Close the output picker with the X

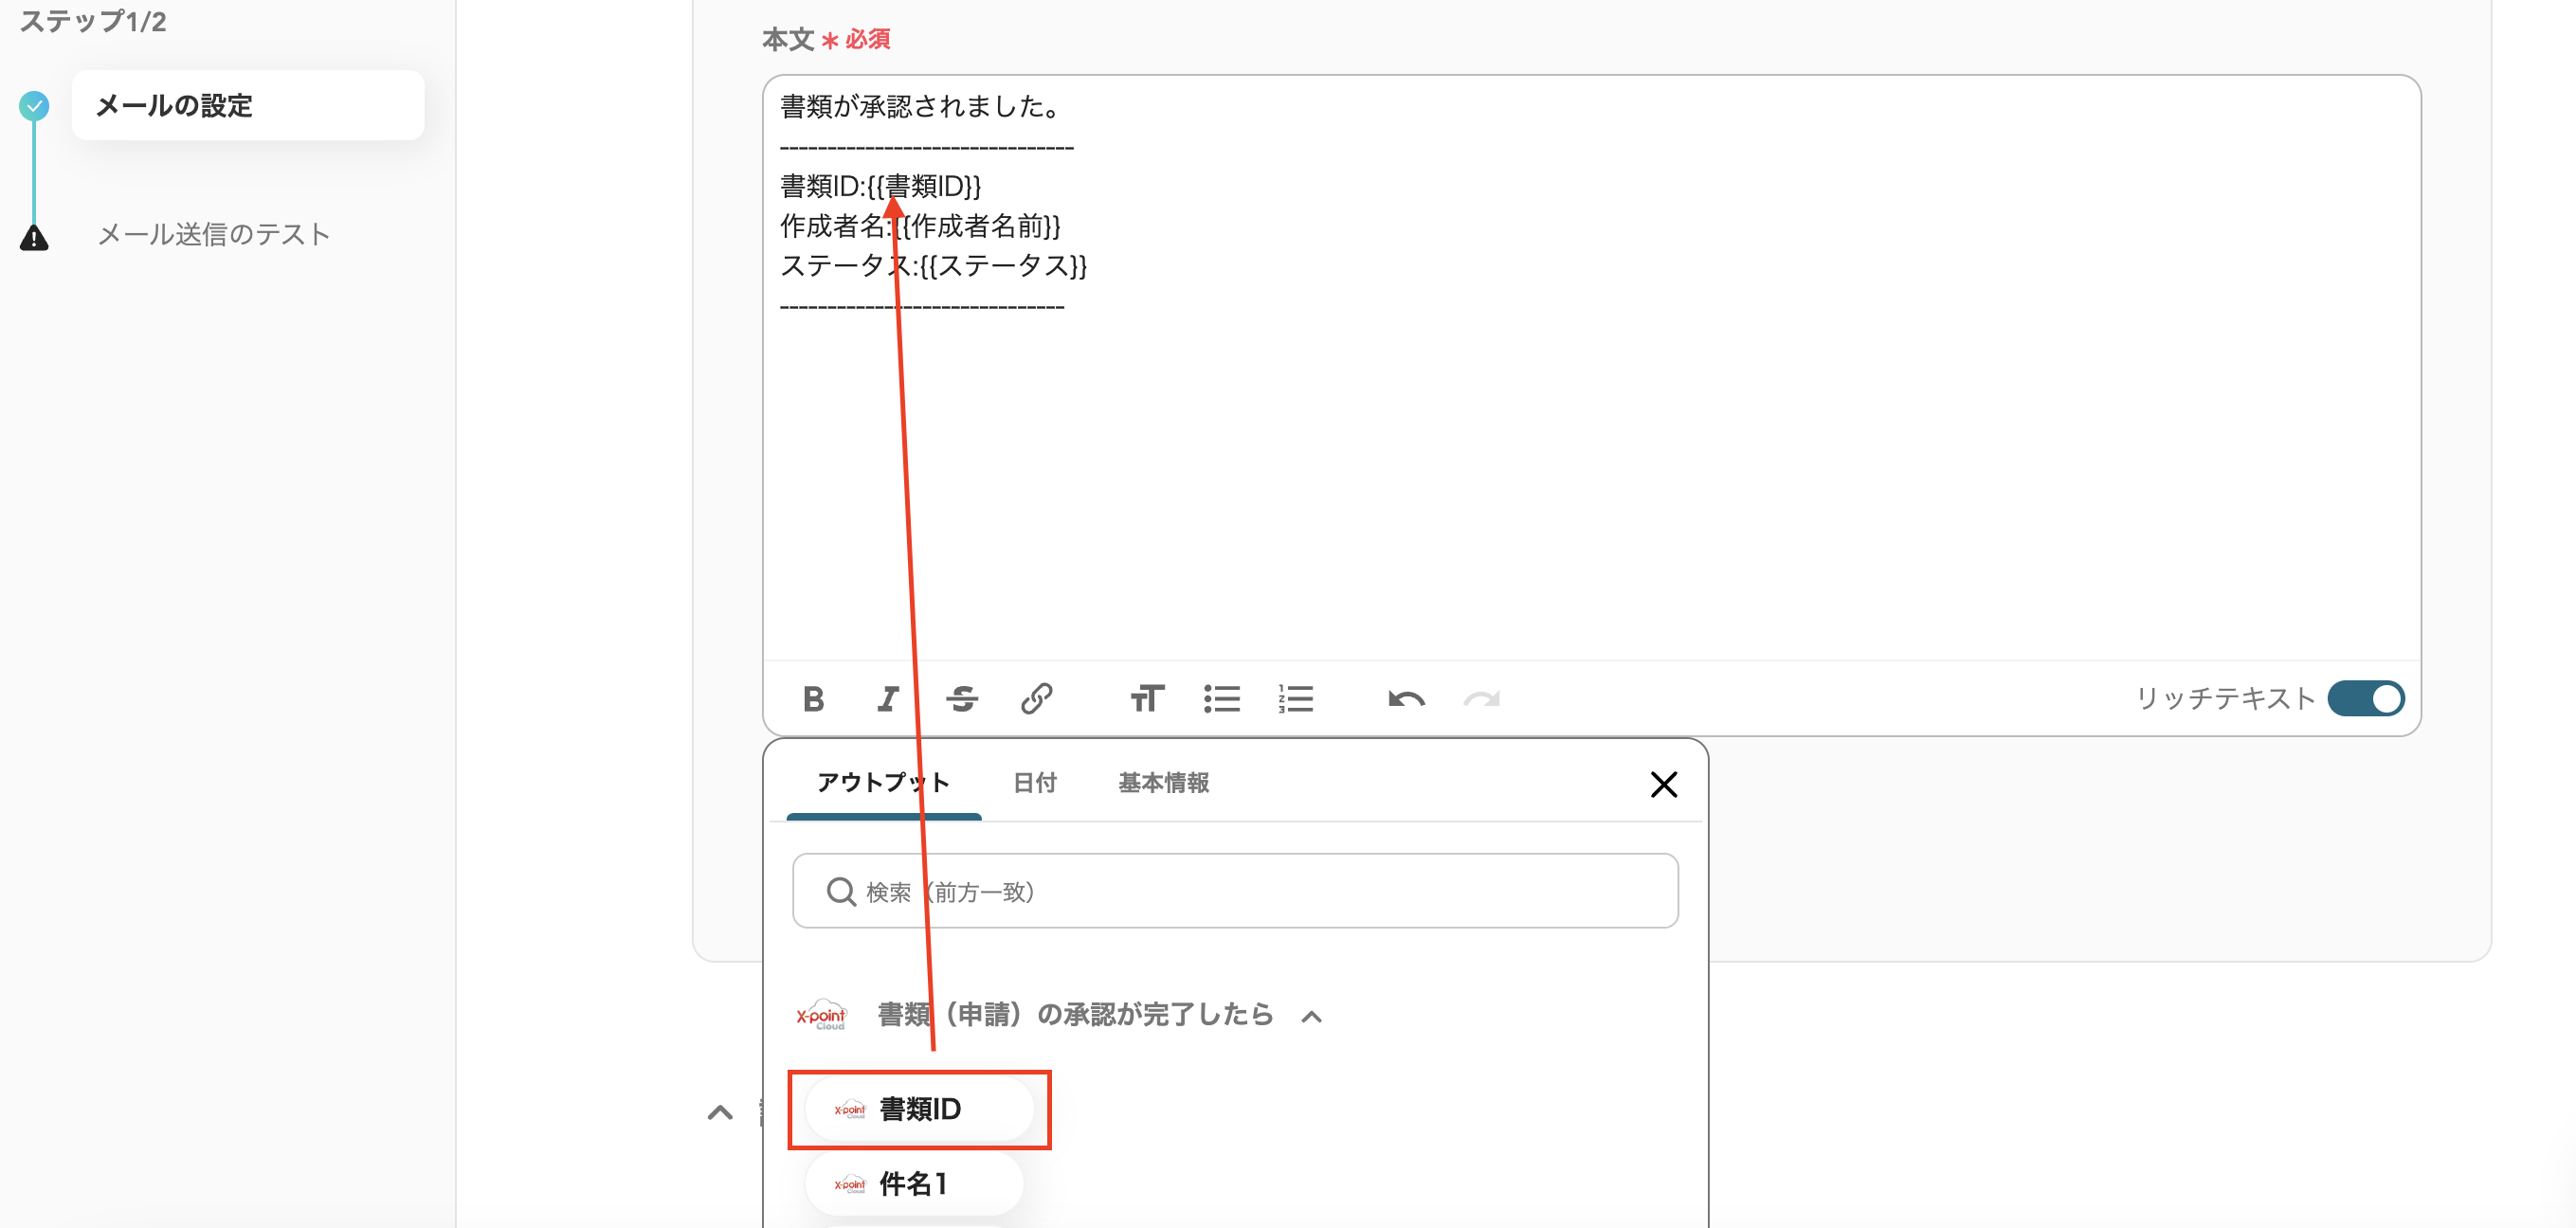click(1663, 784)
